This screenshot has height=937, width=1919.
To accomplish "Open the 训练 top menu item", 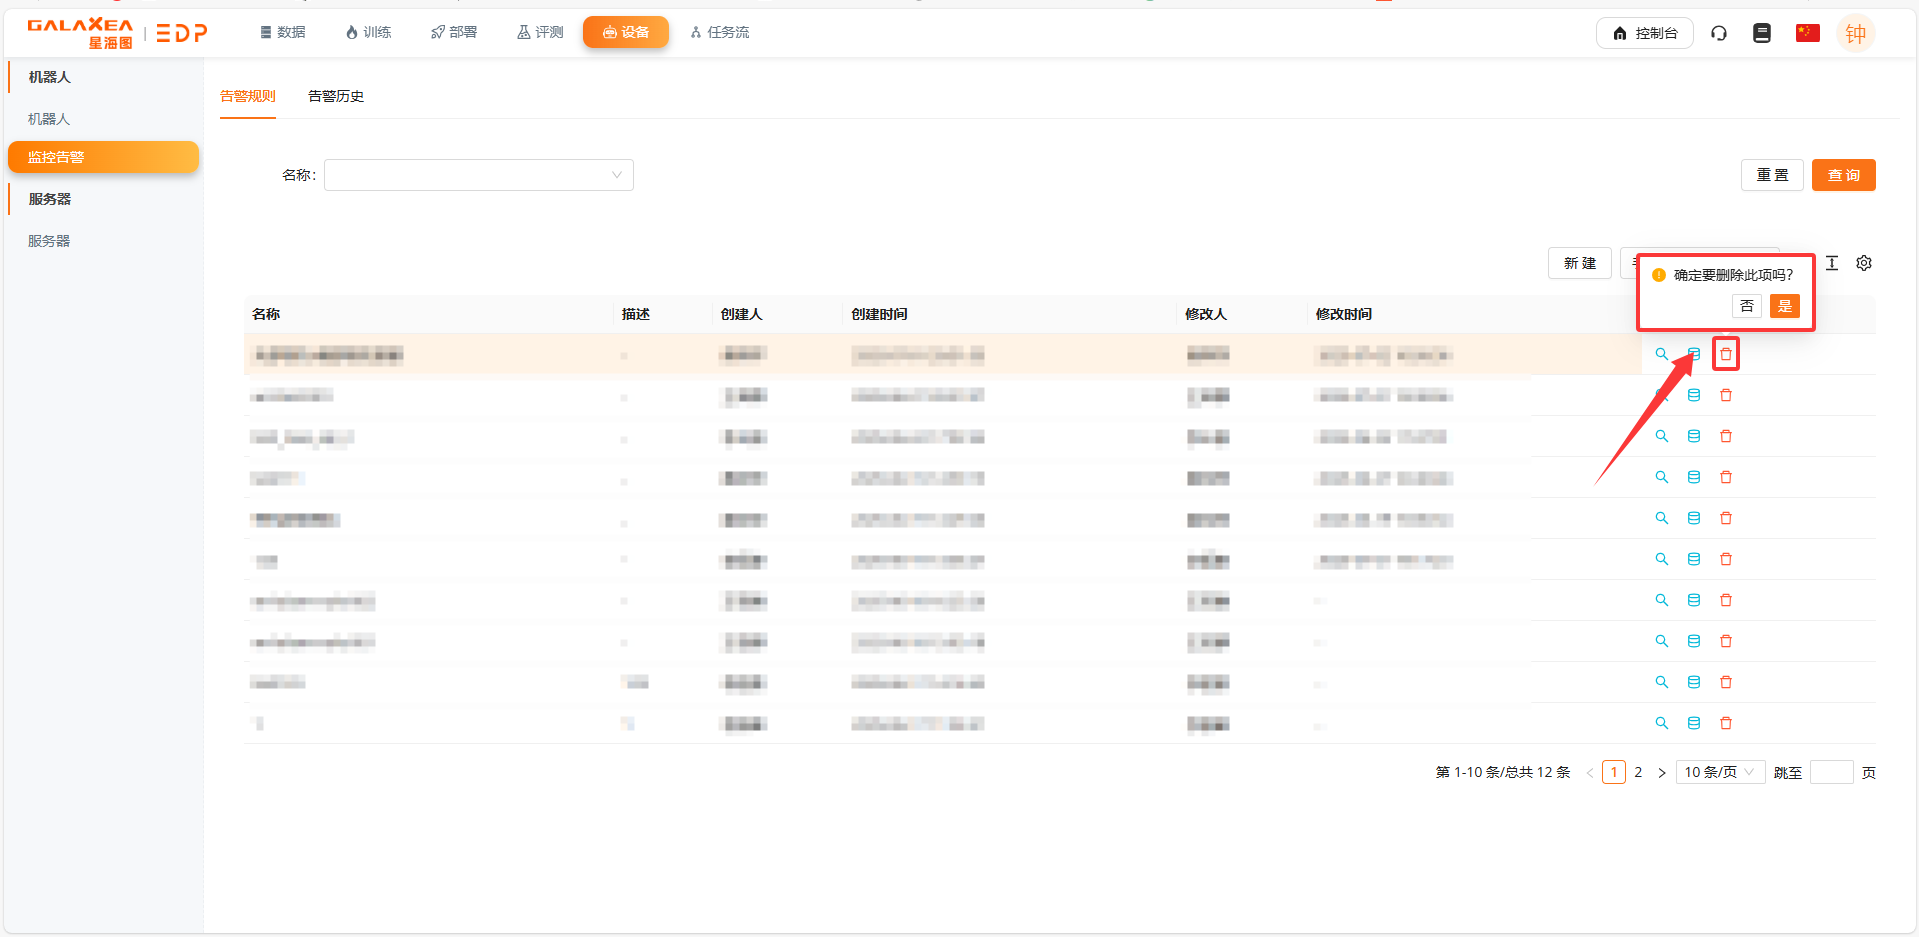I will coord(368,32).
